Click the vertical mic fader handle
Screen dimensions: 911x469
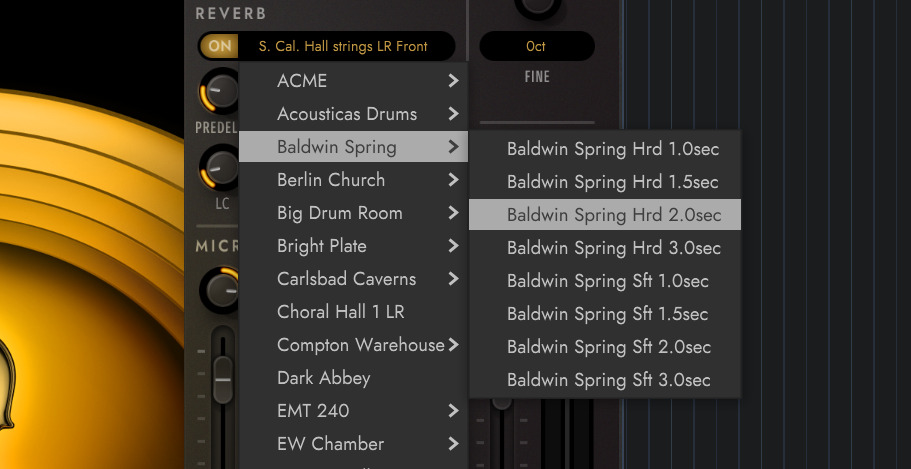(223, 380)
